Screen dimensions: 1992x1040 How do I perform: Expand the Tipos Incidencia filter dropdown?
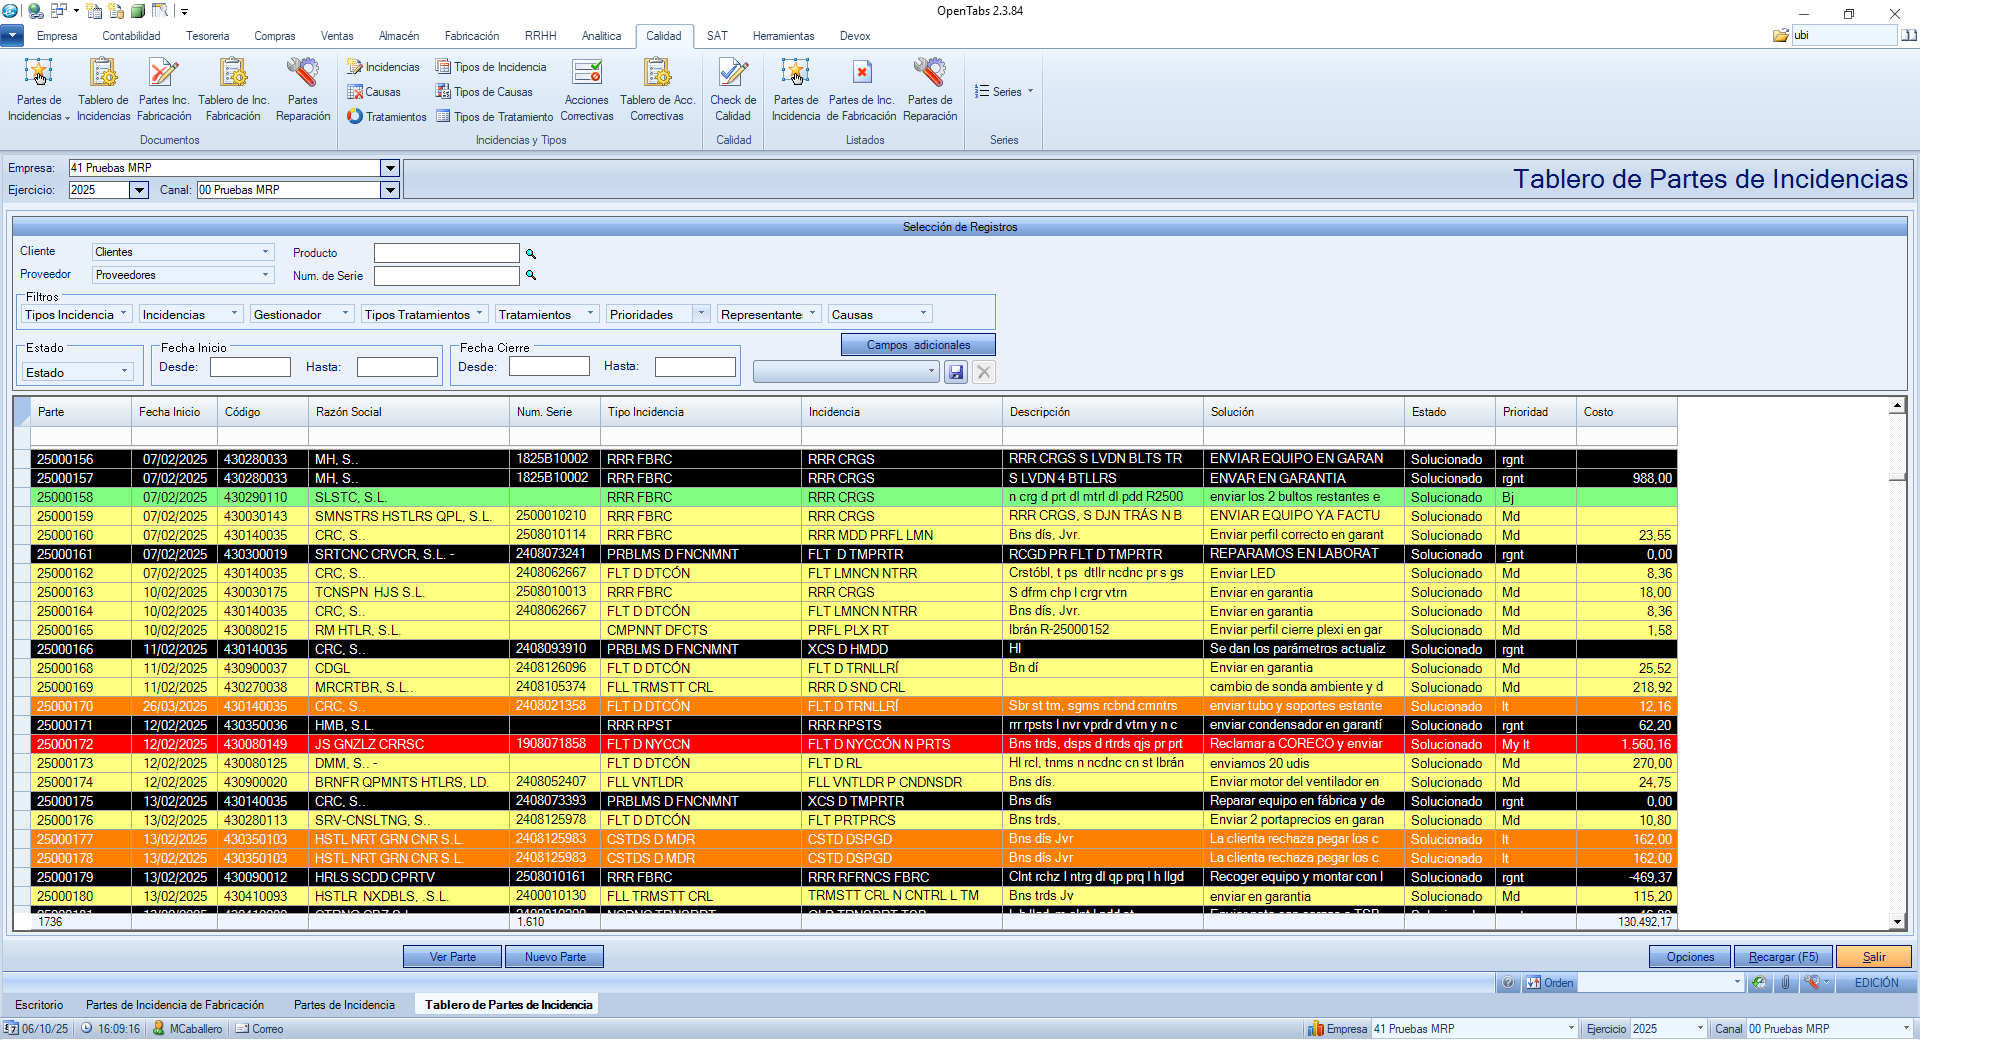[124, 314]
